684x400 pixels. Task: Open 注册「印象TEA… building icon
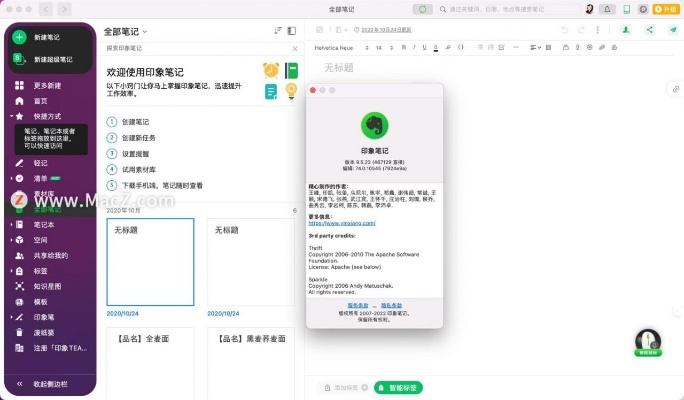19,348
